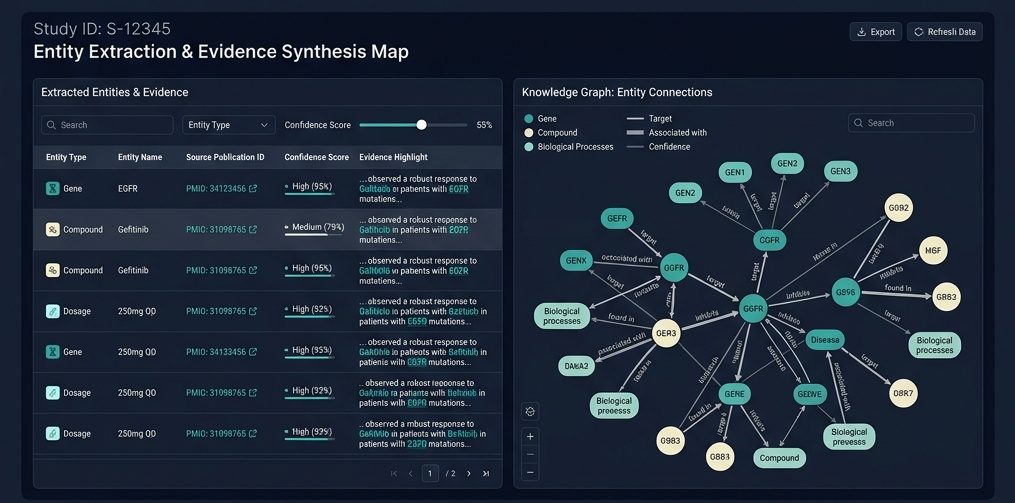The height and width of the screenshot is (503, 1015).
Task: Click the page number 1 box
Action: (430, 473)
